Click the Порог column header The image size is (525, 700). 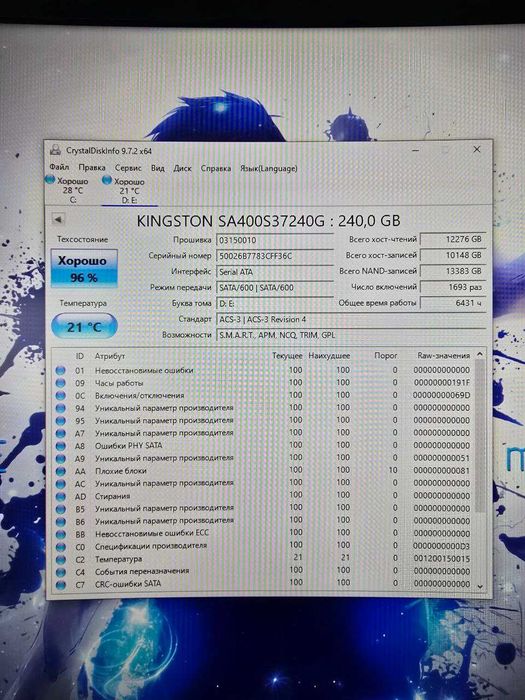(386, 356)
